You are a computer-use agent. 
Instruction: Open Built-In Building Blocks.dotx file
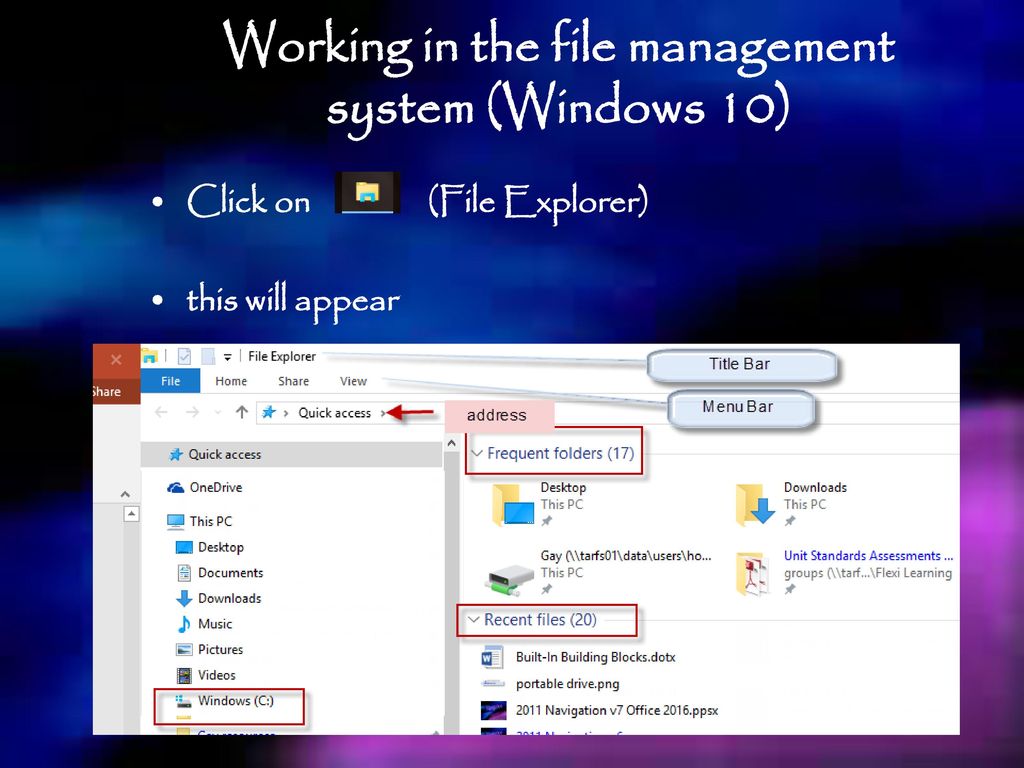click(x=595, y=657)
